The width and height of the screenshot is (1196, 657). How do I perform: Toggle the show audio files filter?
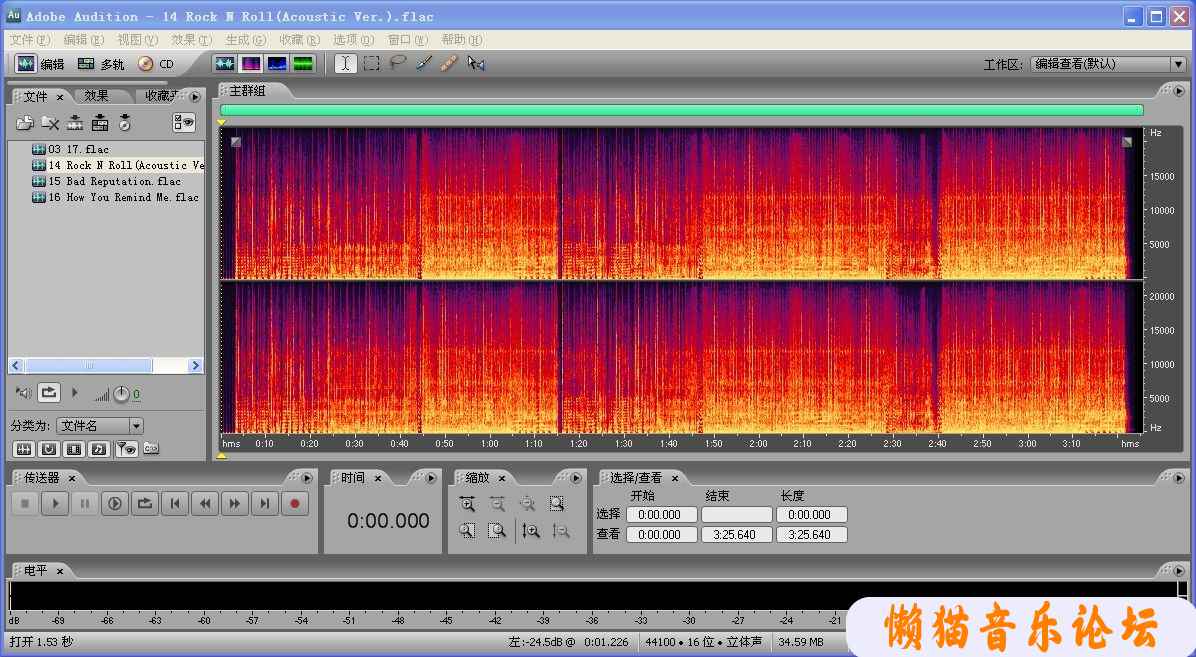24,449
